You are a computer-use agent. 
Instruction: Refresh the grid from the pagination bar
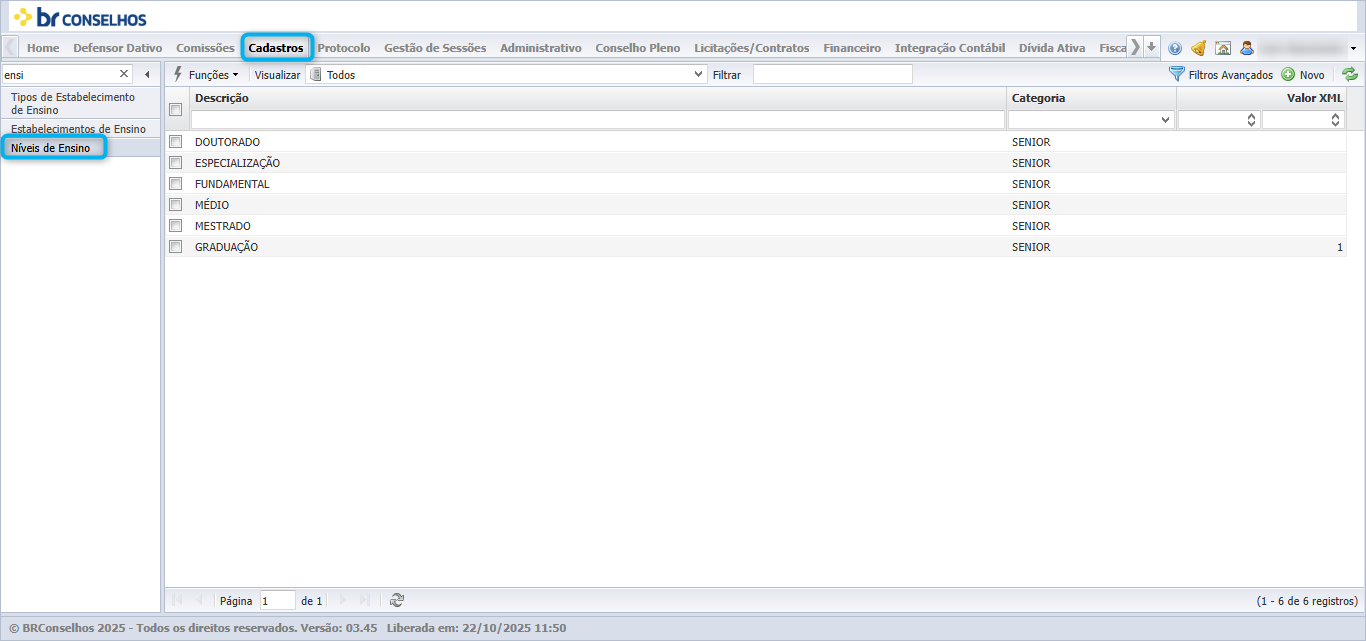click(x=397, y=600)
